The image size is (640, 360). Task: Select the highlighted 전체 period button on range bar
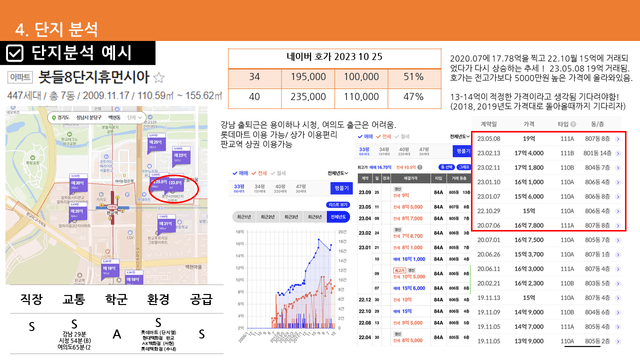point(338,217)
